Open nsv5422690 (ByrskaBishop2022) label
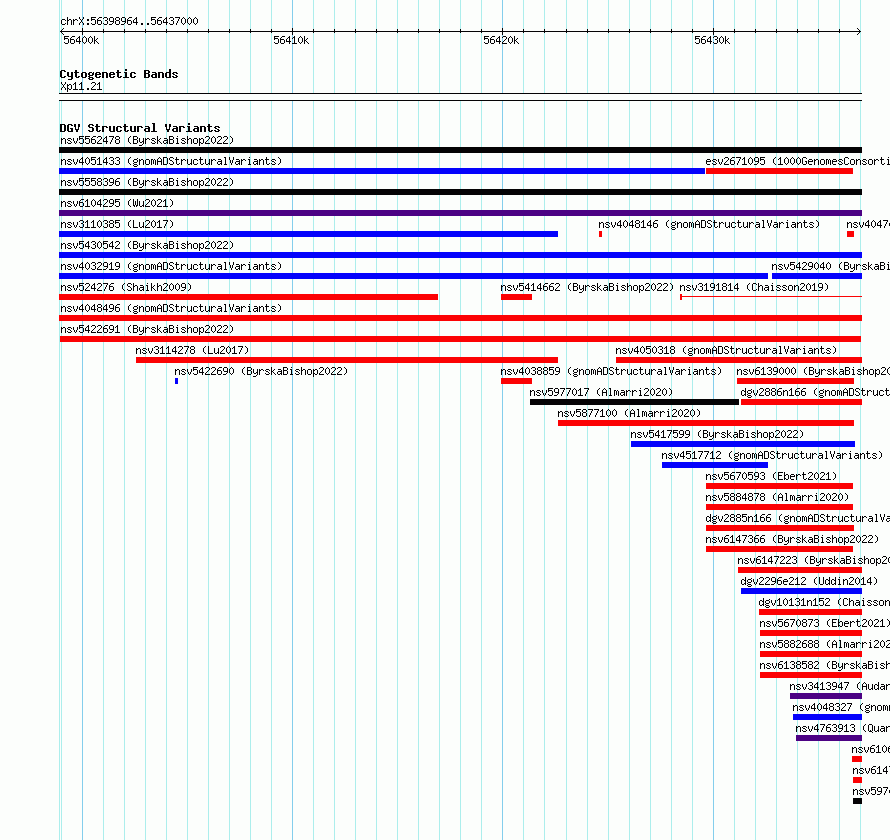The width and height of the screenshot is (890, 840). tap(261, 371)
